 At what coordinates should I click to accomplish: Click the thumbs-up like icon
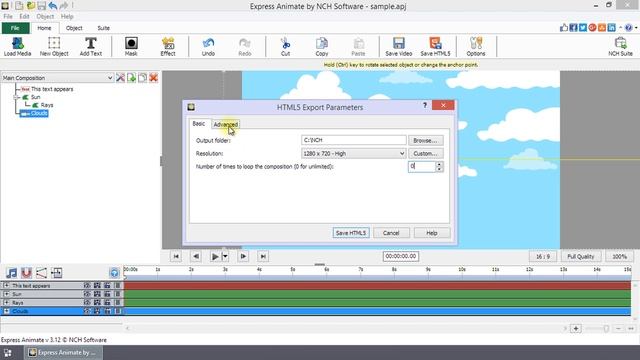(564, 27)
